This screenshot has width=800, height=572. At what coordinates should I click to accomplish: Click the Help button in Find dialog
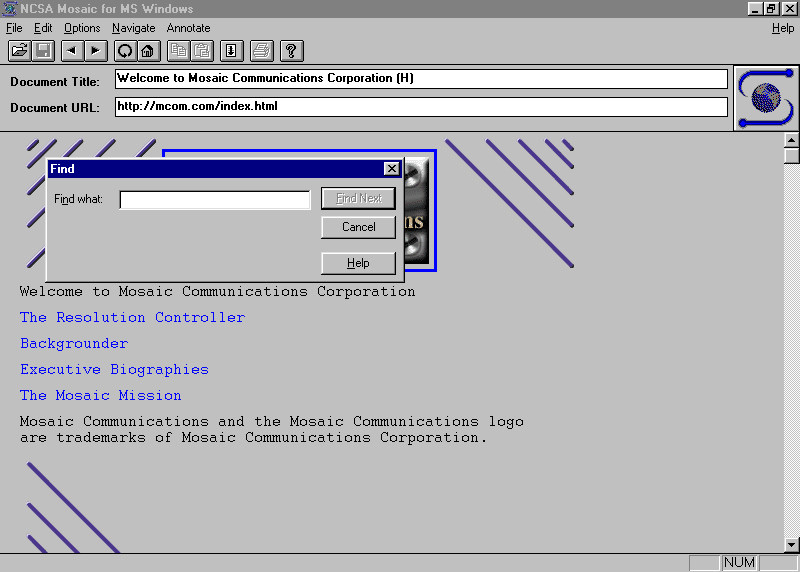pos(358,263)
